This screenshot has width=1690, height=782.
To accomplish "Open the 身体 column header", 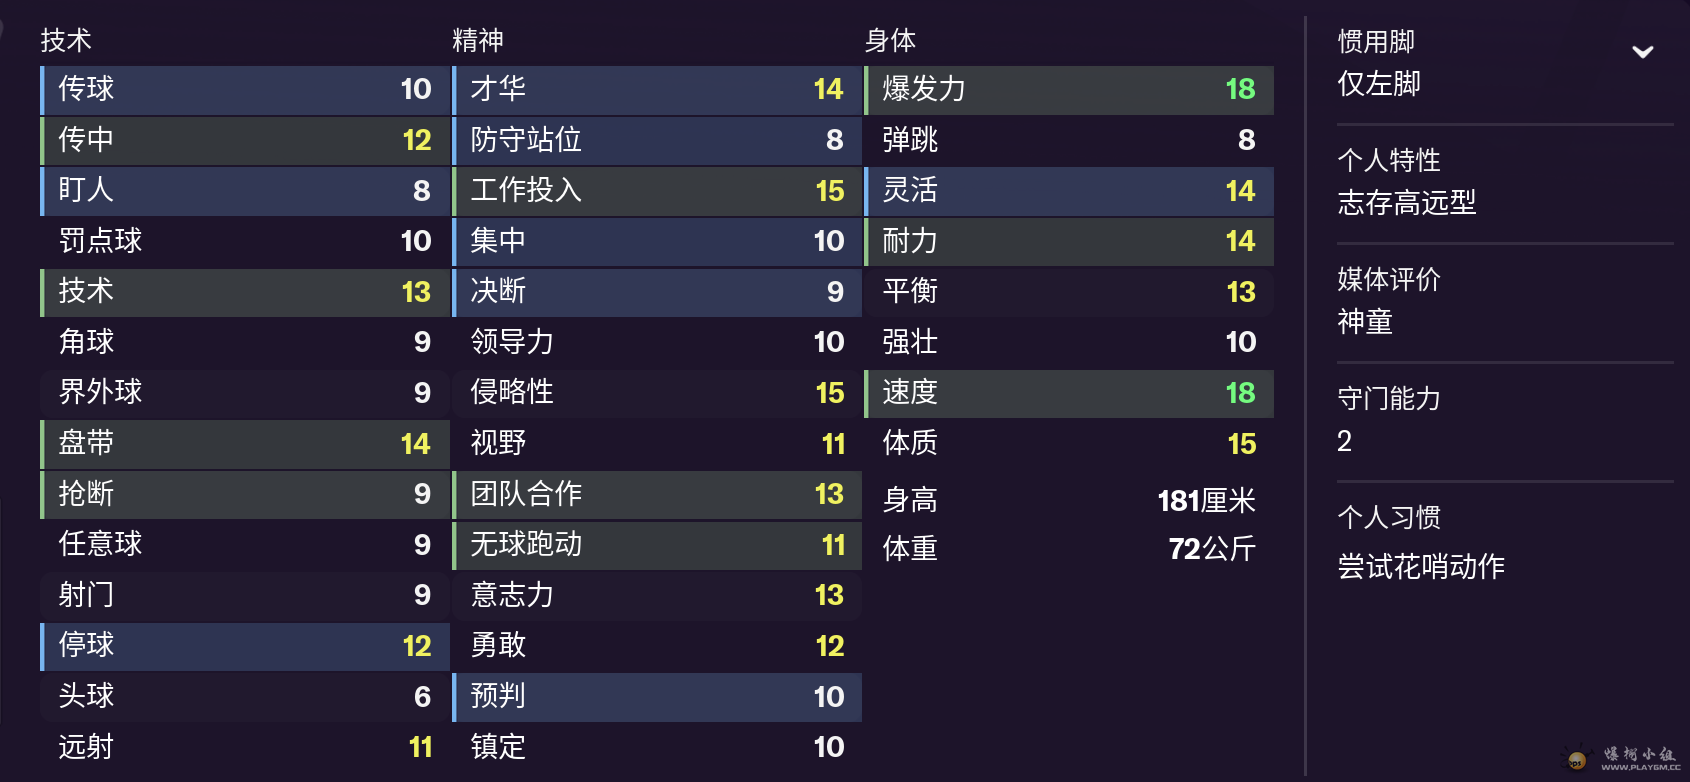I will 890,40.
